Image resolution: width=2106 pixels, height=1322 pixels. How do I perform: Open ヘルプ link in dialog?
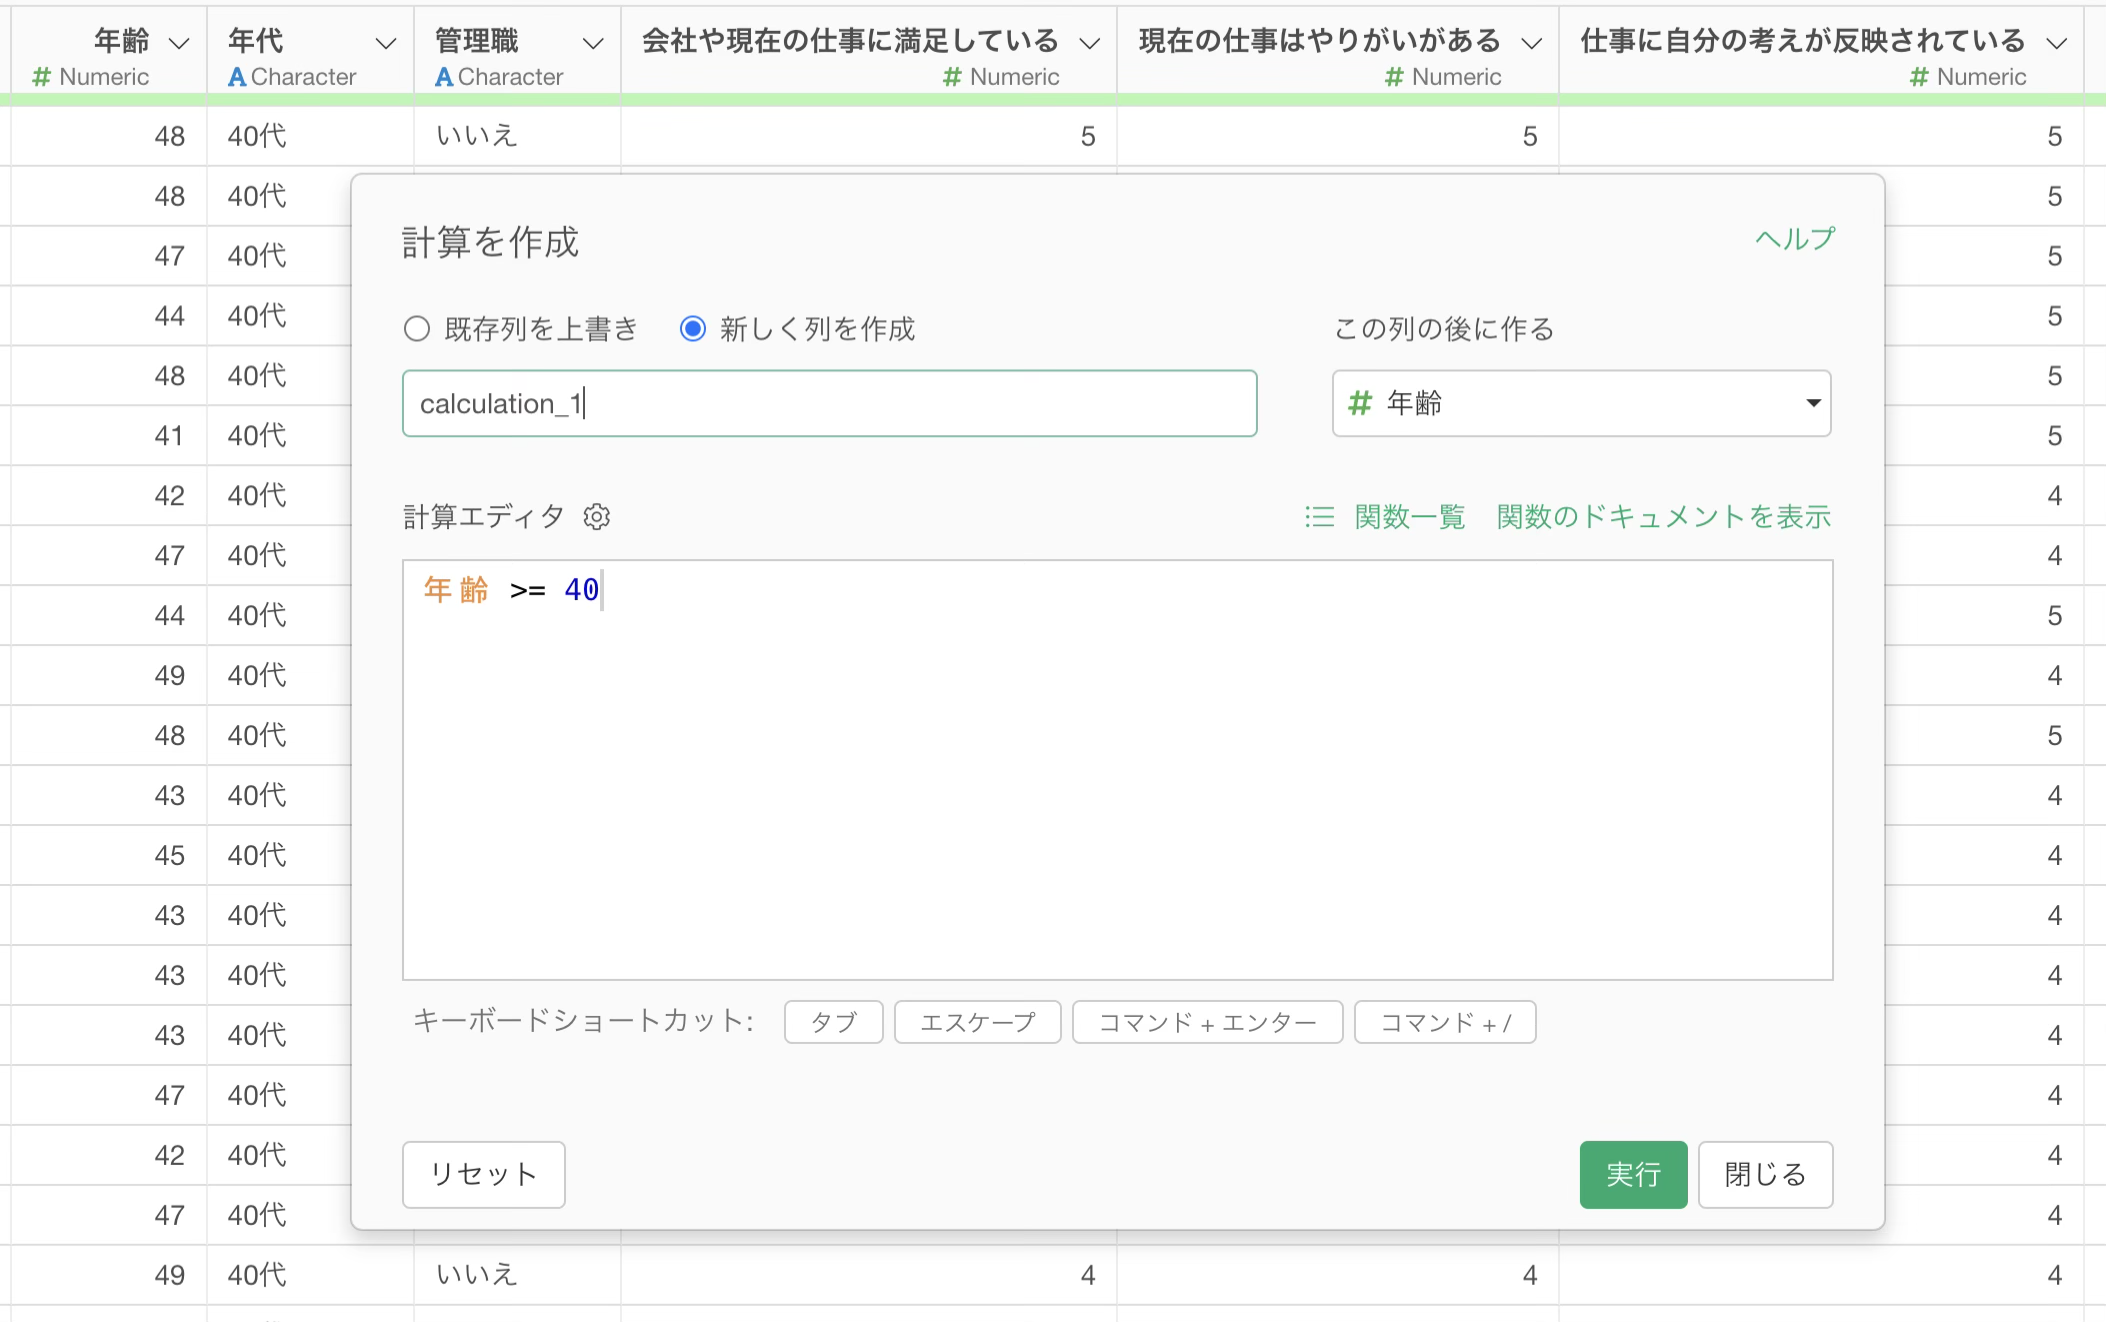pyautogui.click(x=1795, y=239)
